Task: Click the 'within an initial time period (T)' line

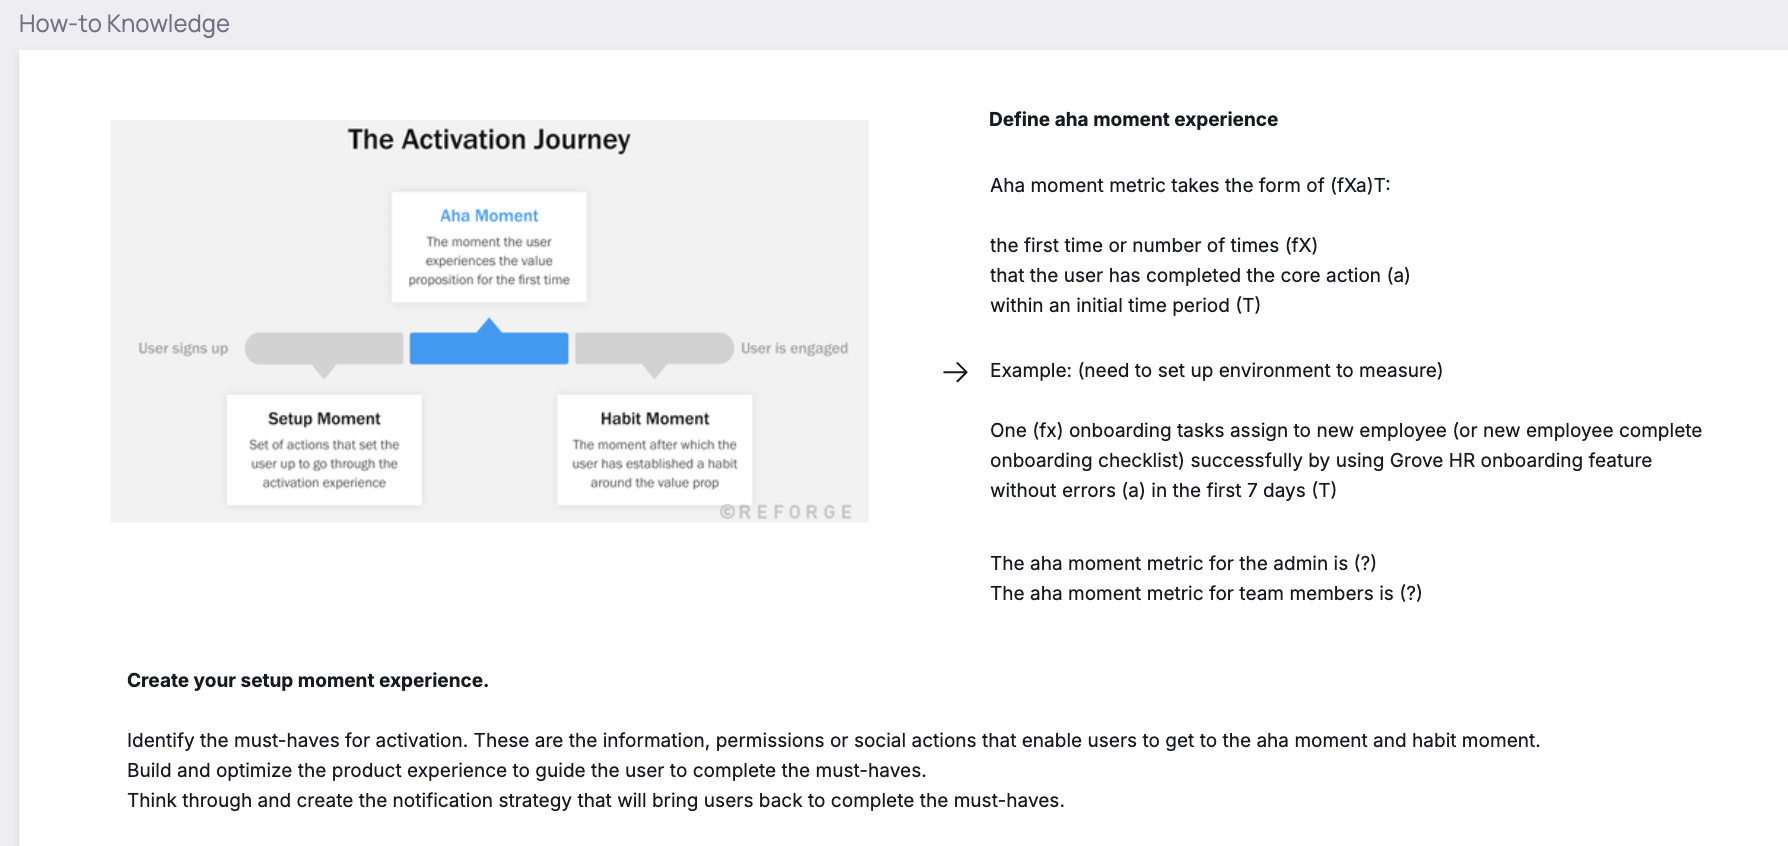Action: point(1125,305)
